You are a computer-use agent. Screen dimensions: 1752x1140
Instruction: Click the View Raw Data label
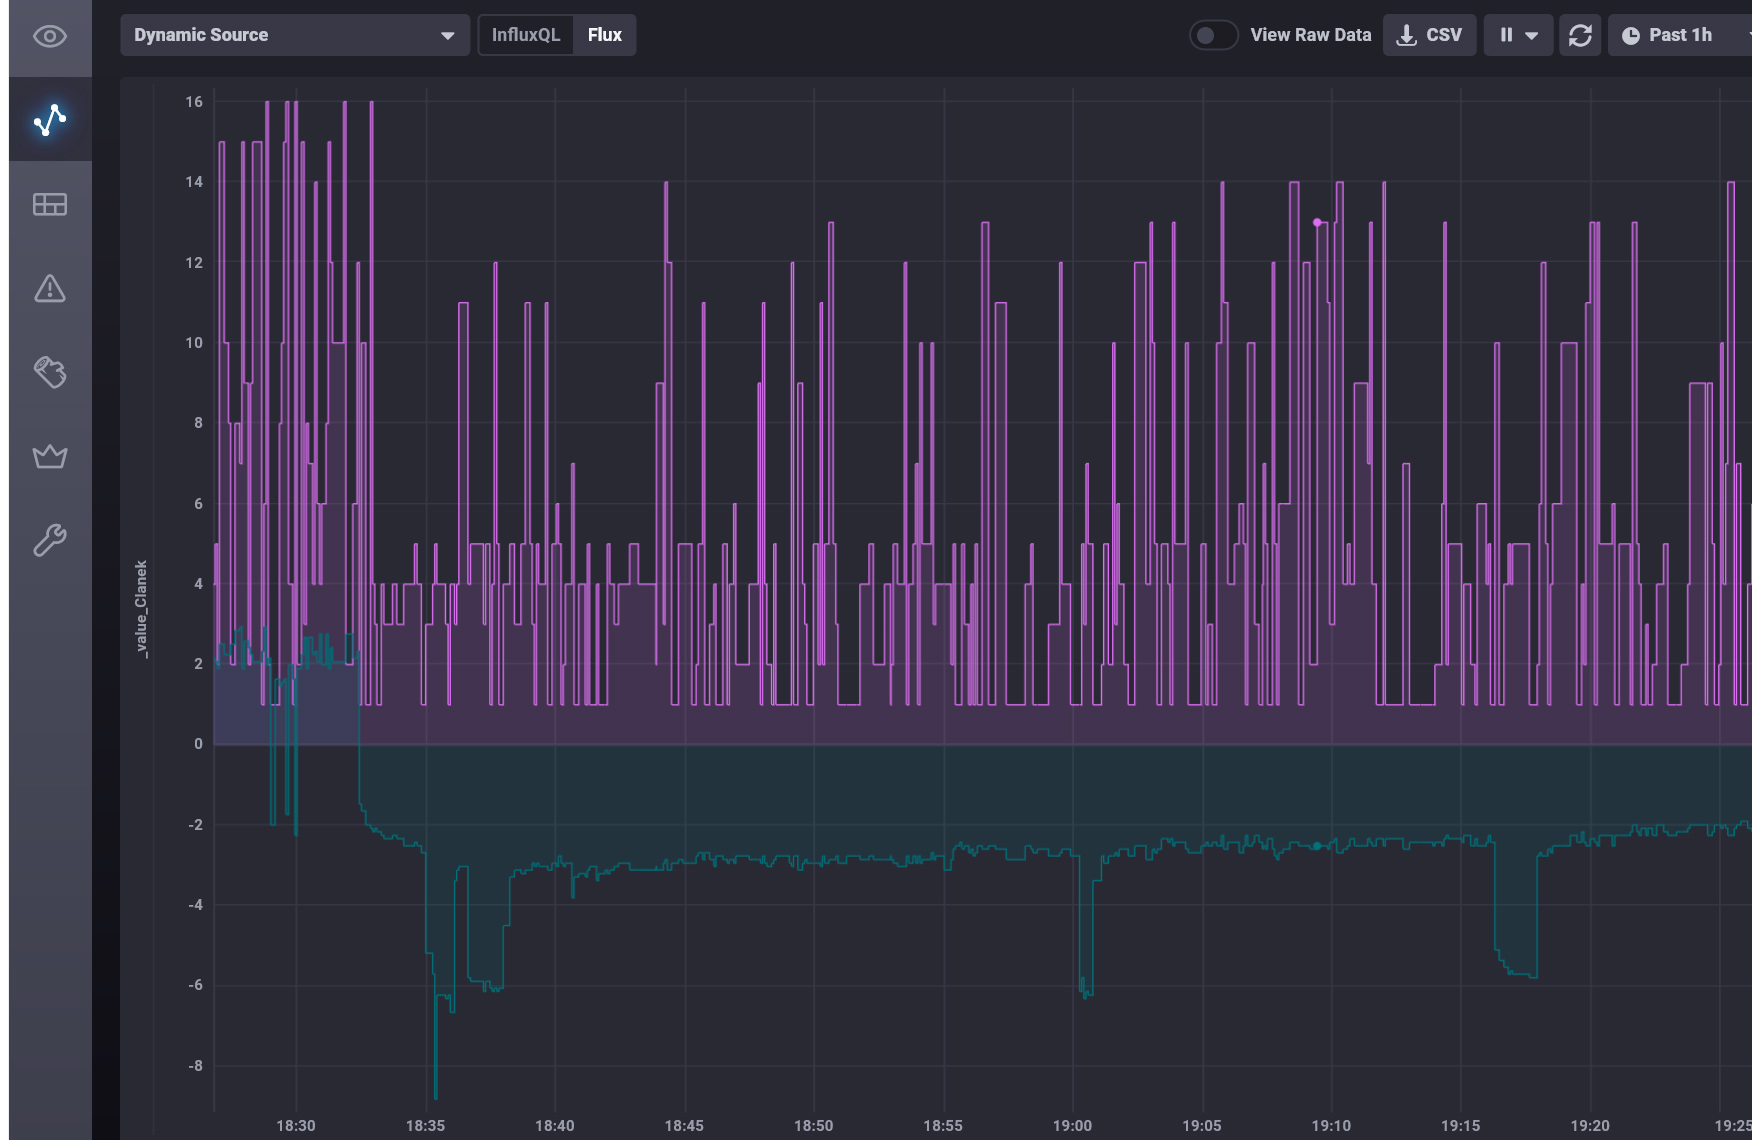point(1311,35)
